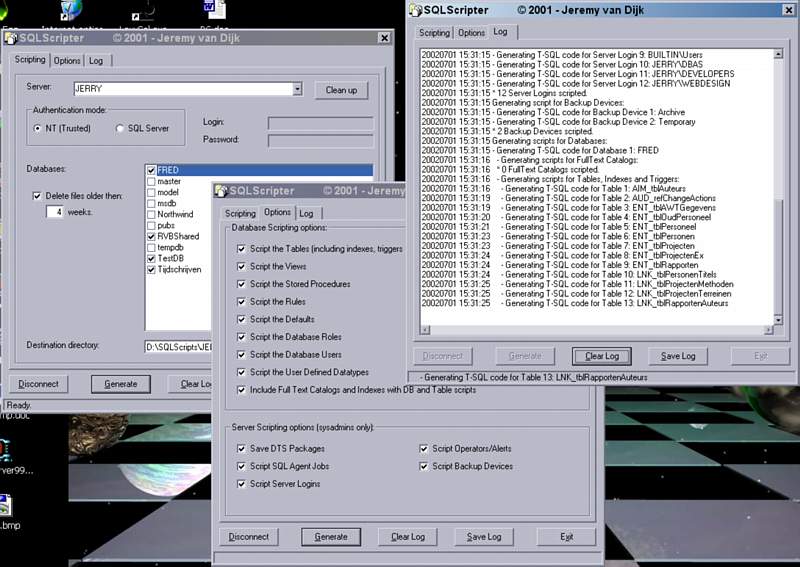Enable the Northwind database checkbox
The width and height of the screenshot is (800, 567).
(x=151, y=214)
